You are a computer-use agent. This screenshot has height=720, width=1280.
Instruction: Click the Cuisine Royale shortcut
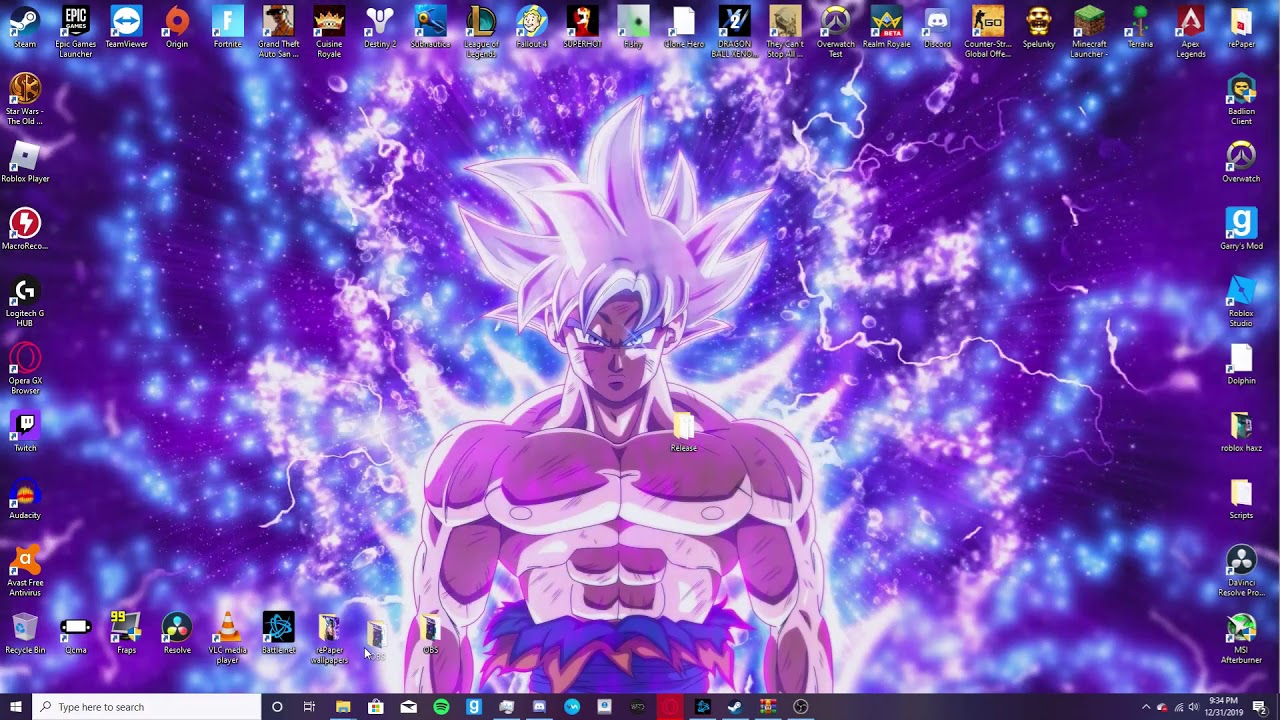329,31
